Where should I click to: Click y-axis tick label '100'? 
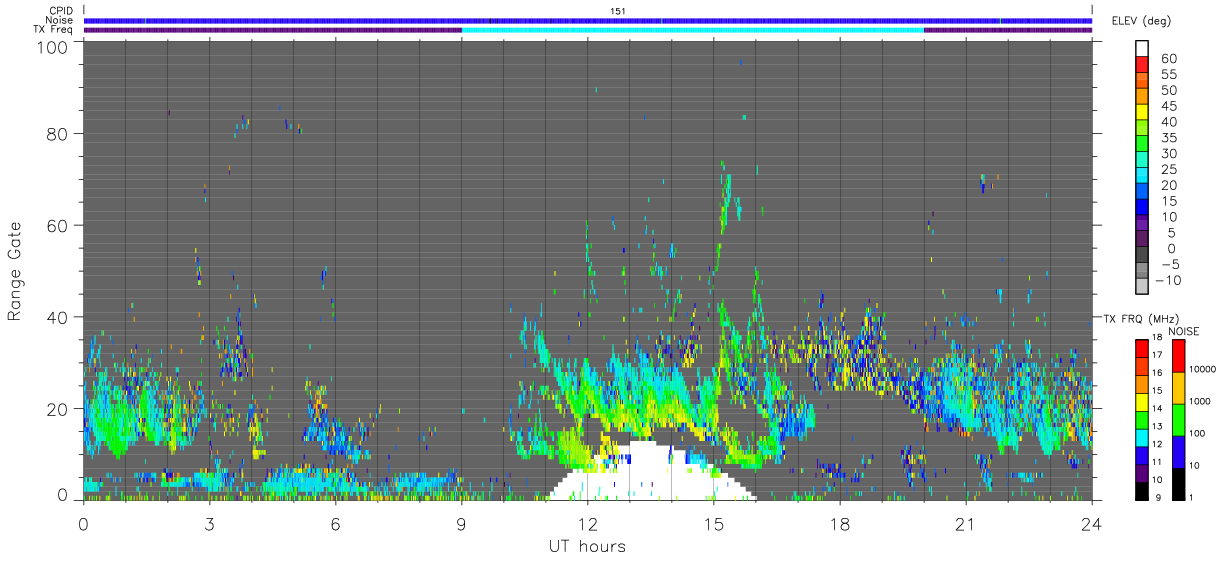tap(52, 46)
